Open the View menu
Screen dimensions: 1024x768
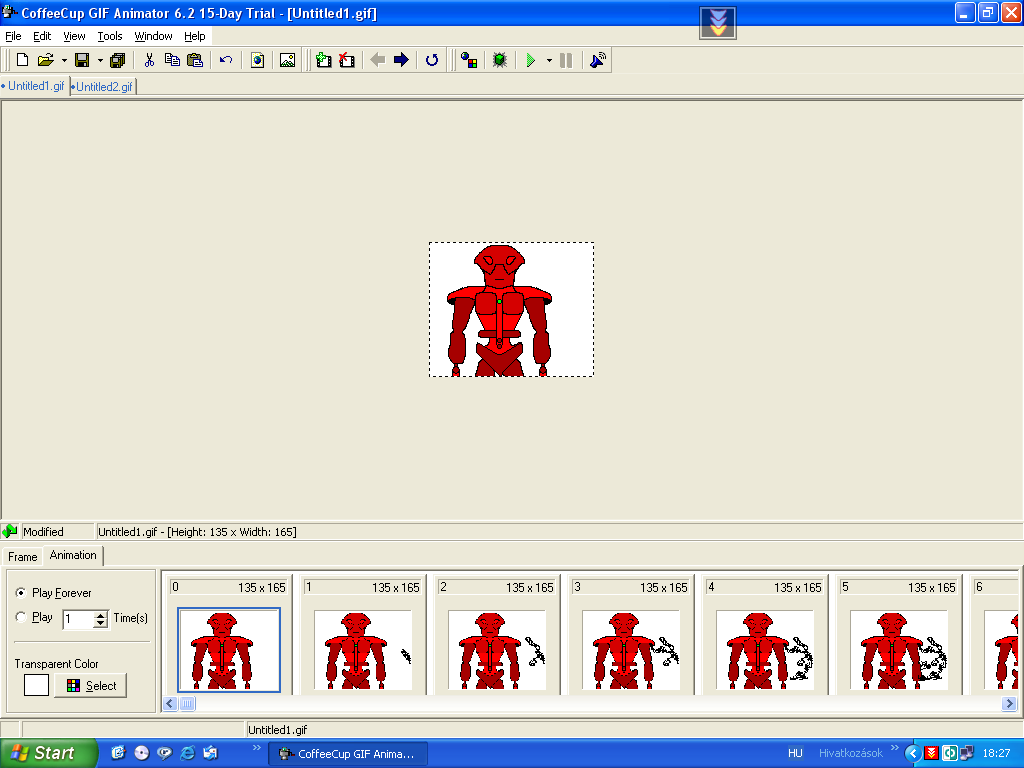pos(74,36)
